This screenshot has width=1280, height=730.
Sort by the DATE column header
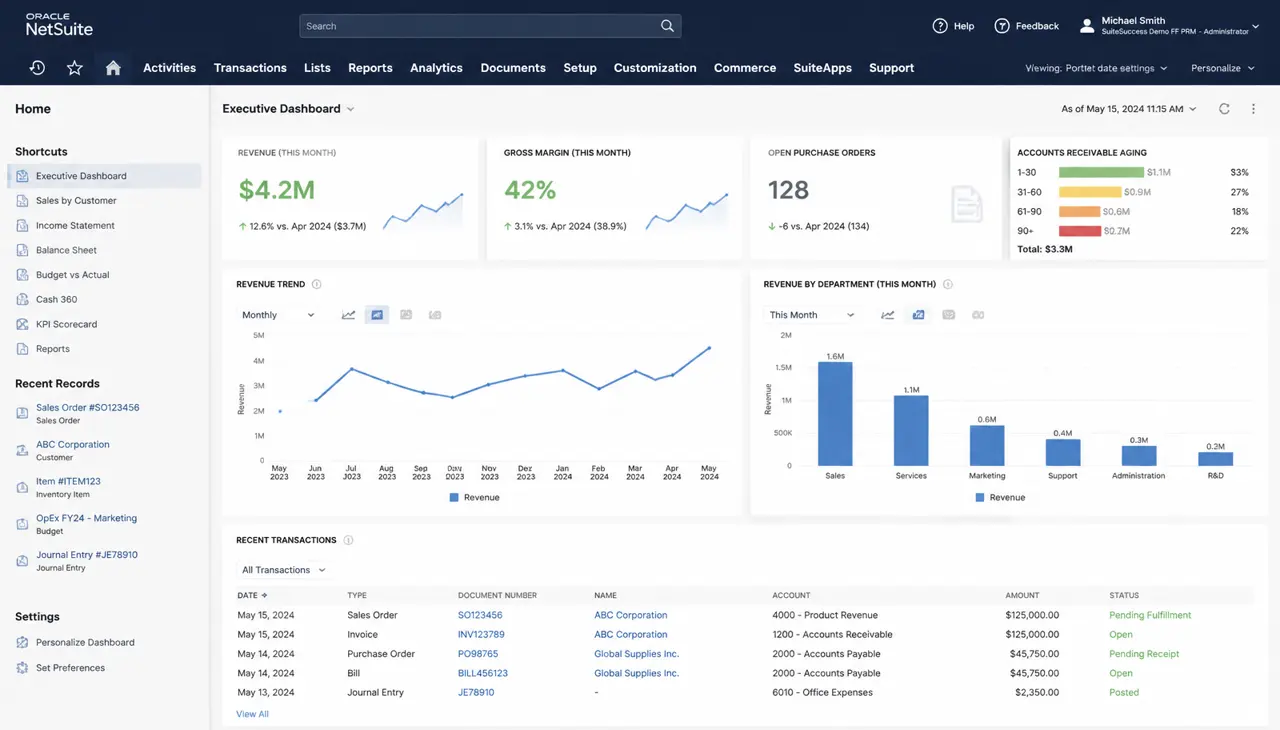tap(252, 595)
